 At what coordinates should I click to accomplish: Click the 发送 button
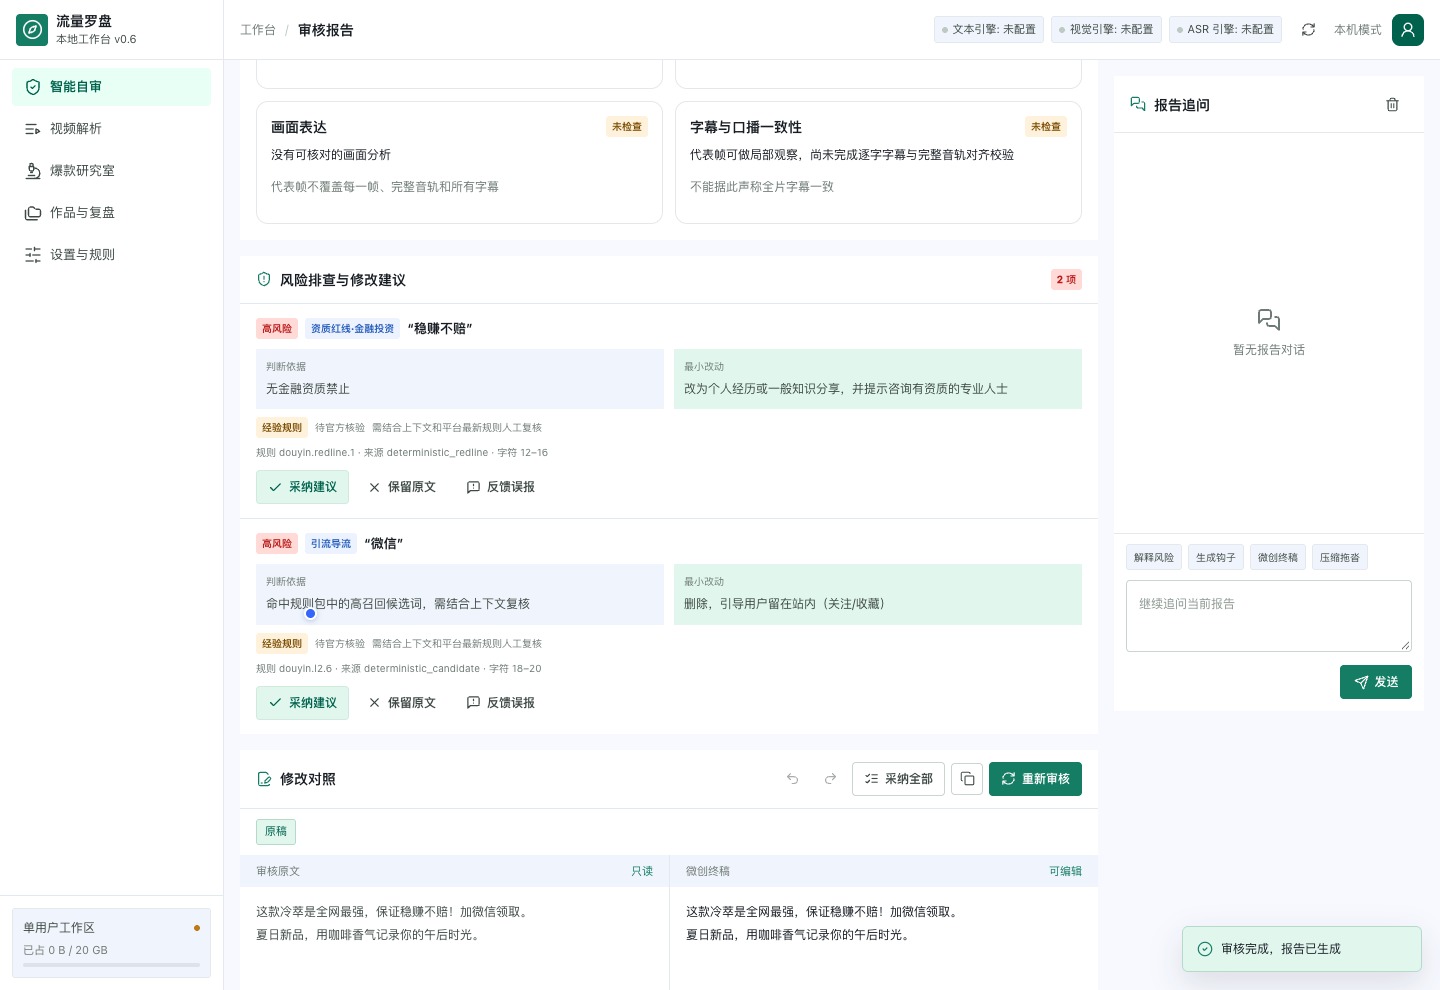click(1376, 682)
